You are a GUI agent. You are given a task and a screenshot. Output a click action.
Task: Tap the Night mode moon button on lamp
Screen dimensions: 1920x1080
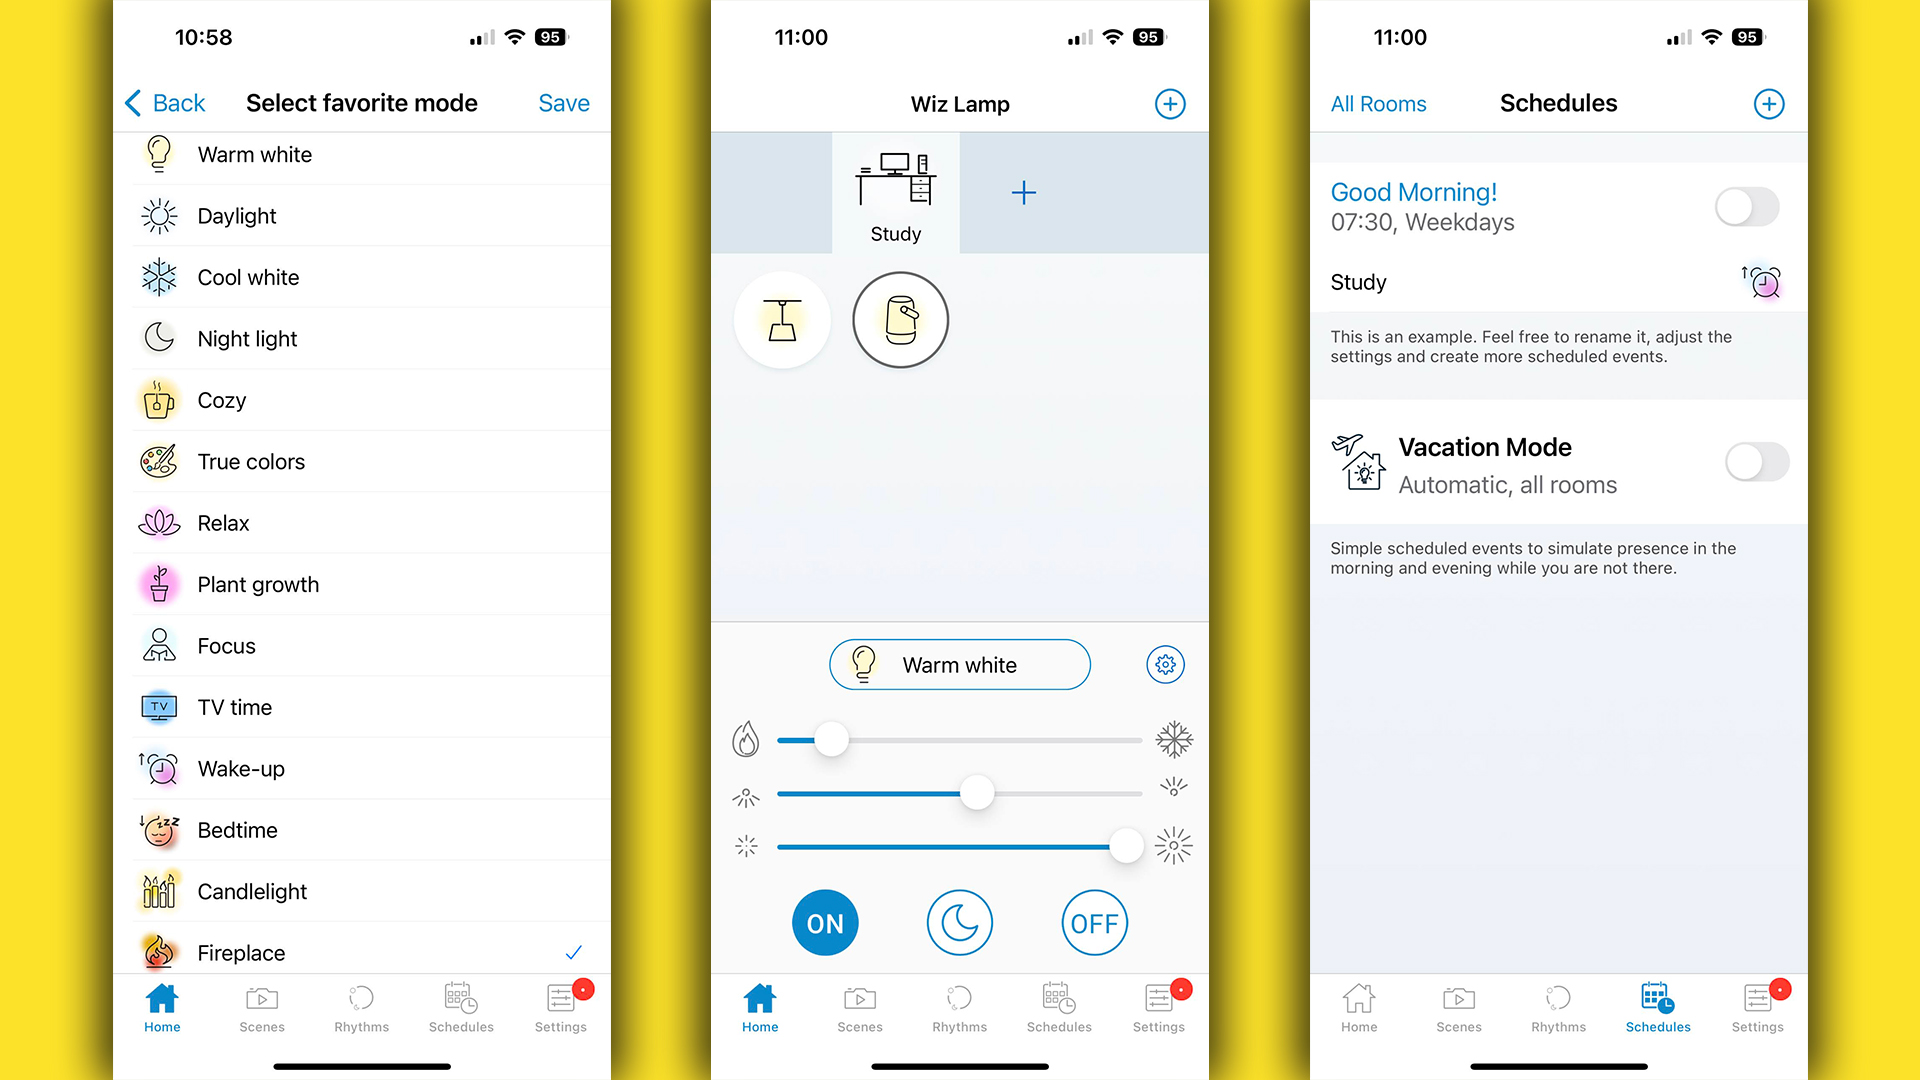pyautogui.click(x=960, y=922)
